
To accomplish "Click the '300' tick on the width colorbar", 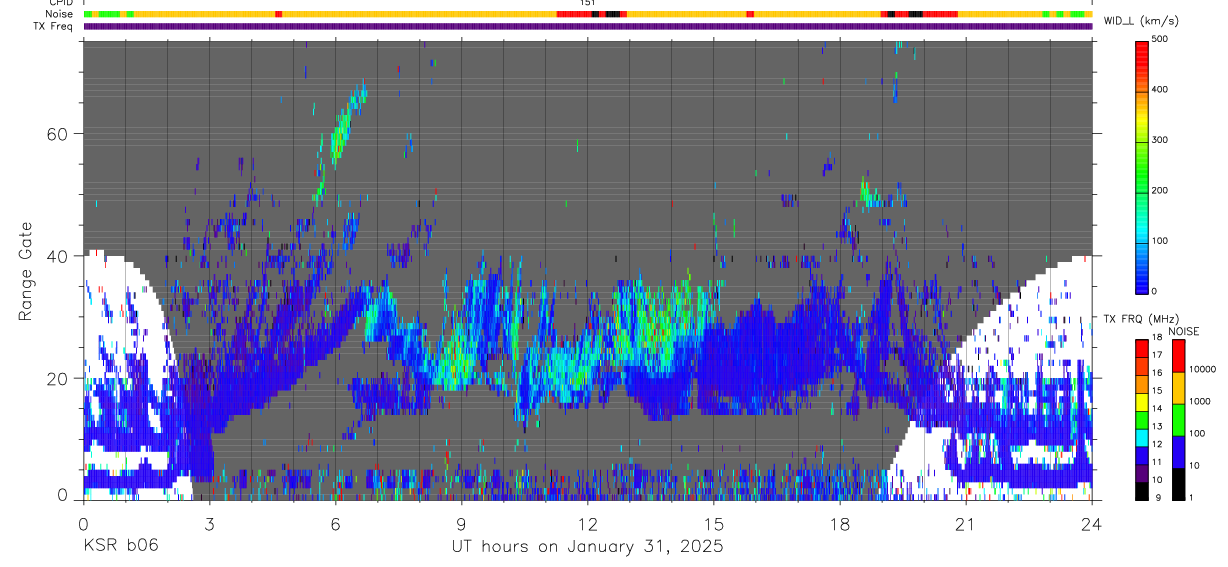I will point(1160,140).
